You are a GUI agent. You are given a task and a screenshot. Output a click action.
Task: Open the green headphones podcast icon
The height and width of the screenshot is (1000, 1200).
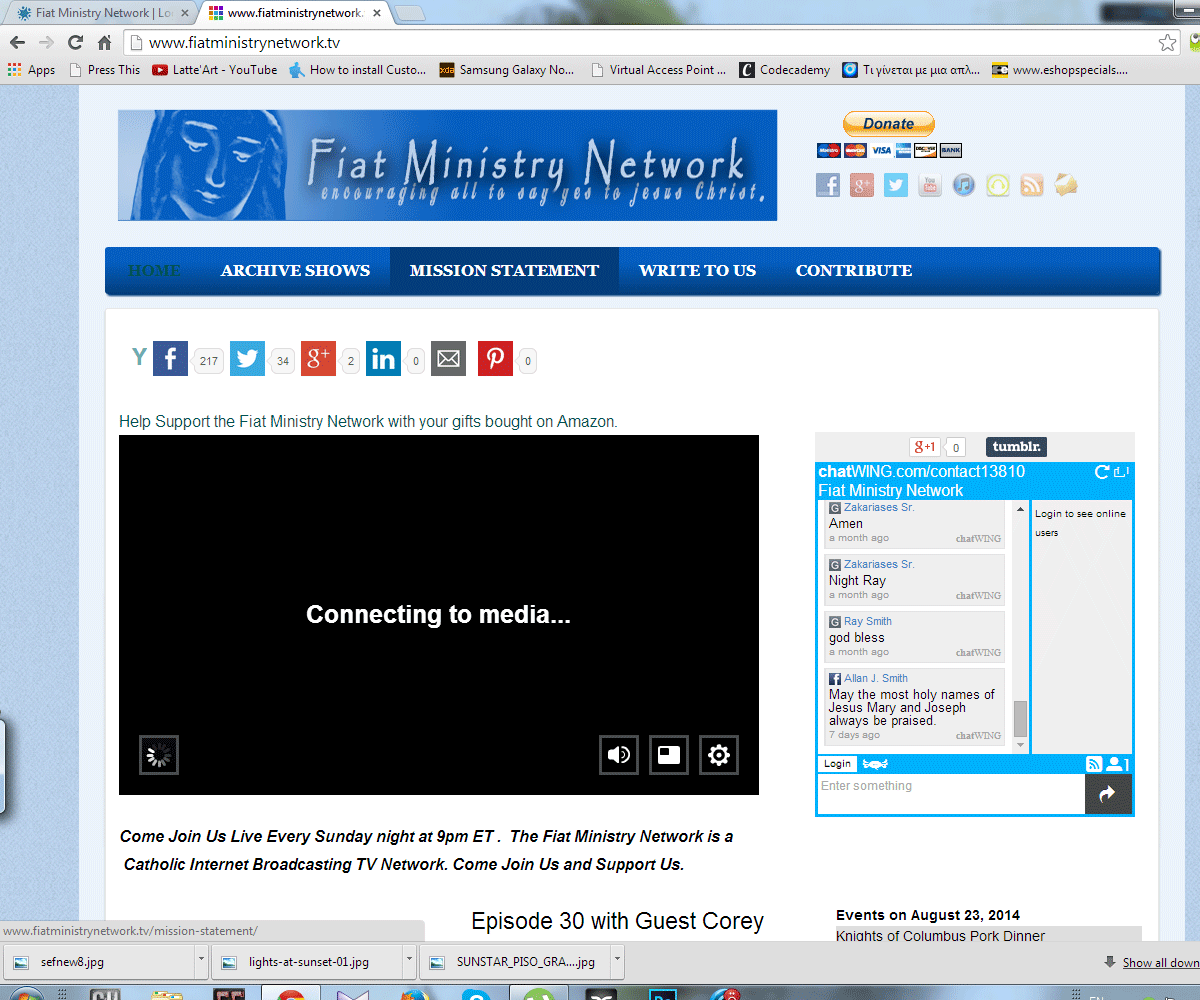click(998, 185)
